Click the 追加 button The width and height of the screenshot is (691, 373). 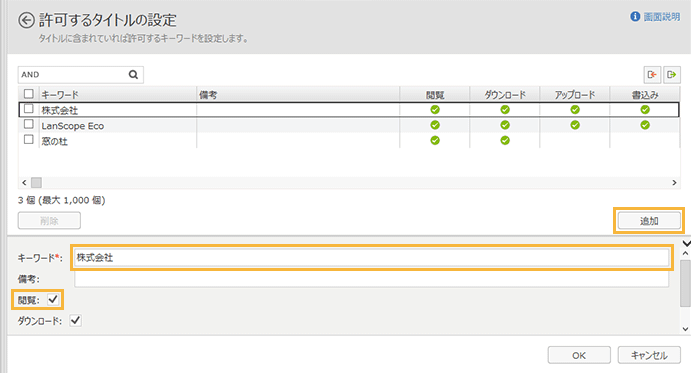[x=649, y=221]
